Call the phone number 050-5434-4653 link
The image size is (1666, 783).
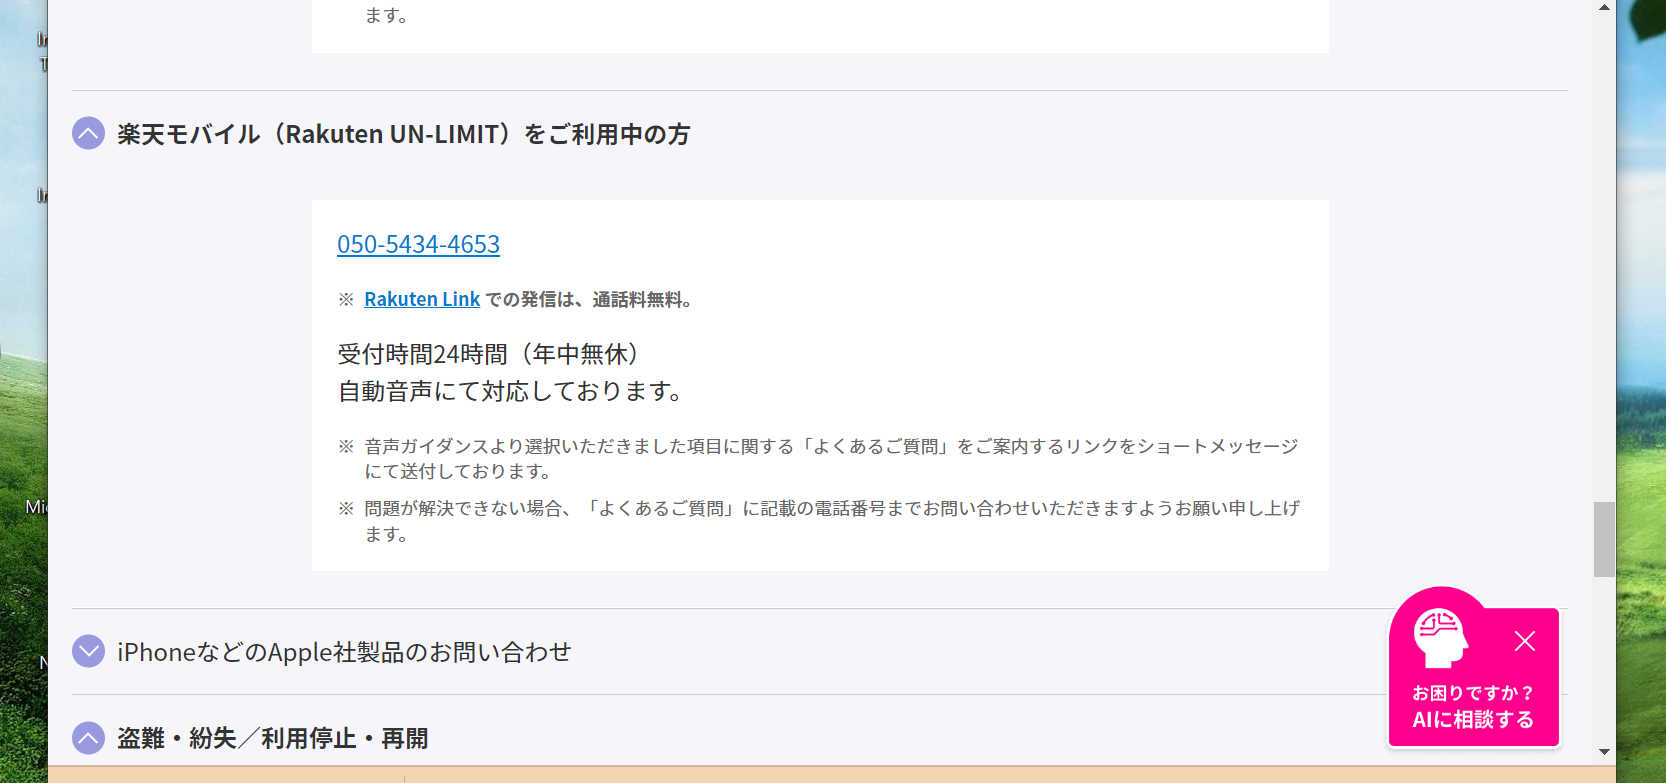[x=418, y=244]
